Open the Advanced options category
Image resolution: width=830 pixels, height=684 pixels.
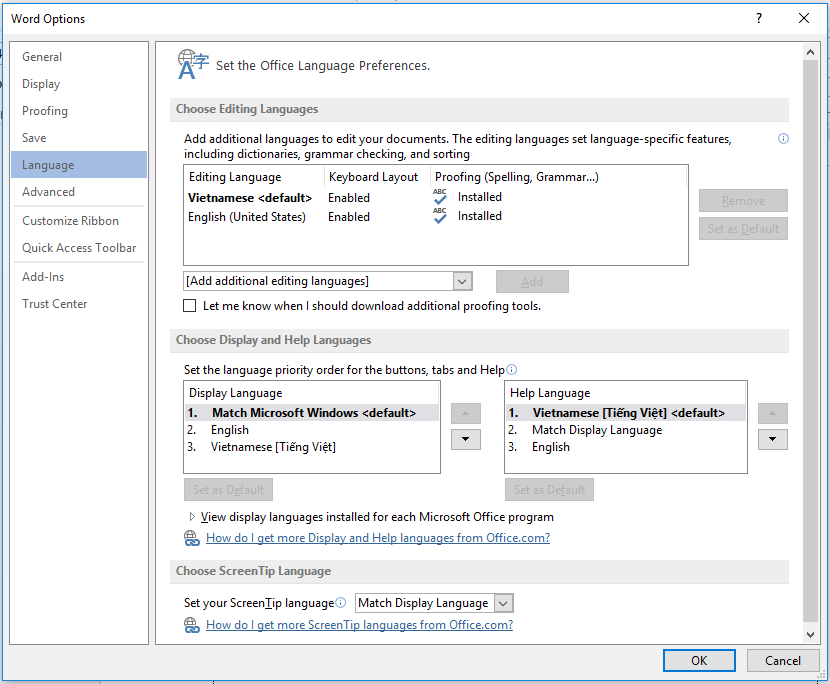48,192
